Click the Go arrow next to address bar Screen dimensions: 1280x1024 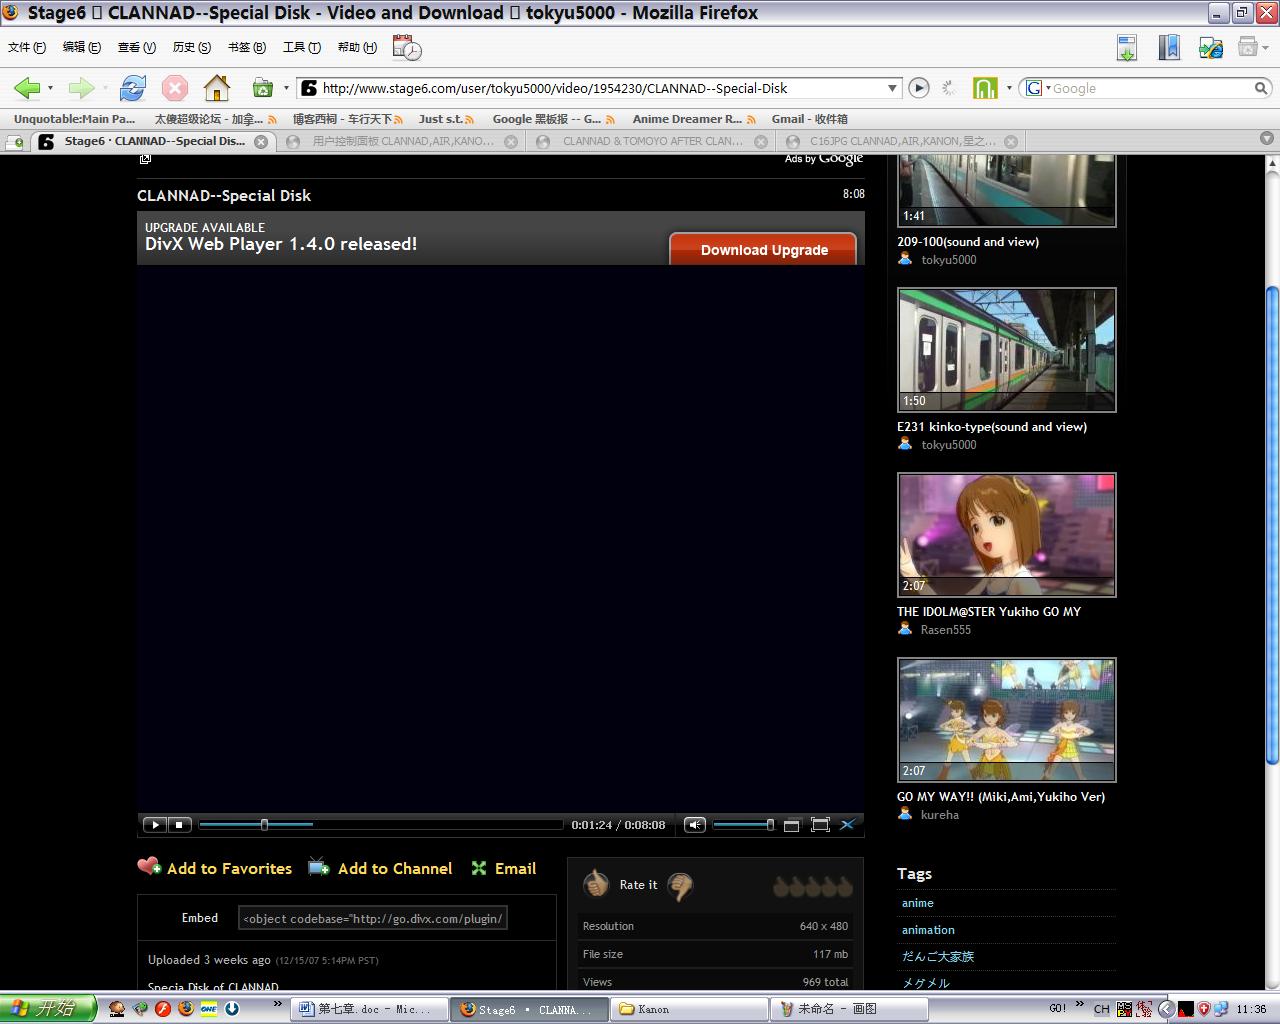pyautogui.click(x=919, y=88)
